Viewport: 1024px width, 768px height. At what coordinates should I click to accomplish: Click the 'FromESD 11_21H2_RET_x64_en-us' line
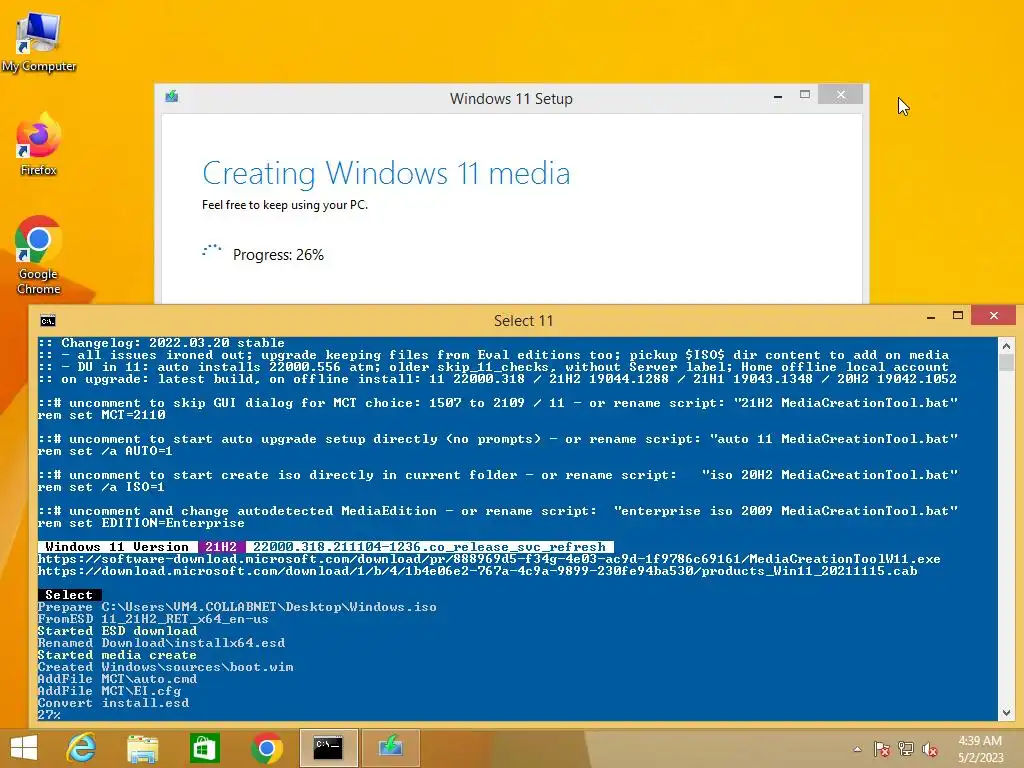point(153,619)
